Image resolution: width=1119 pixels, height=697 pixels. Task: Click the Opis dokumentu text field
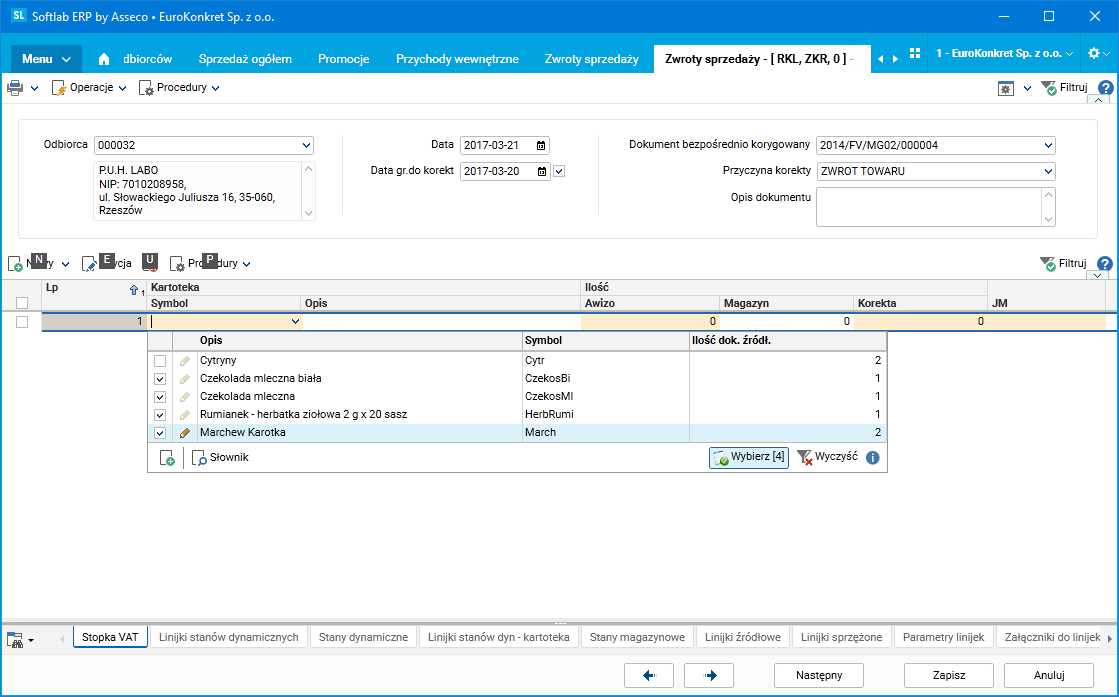(928, 207)
